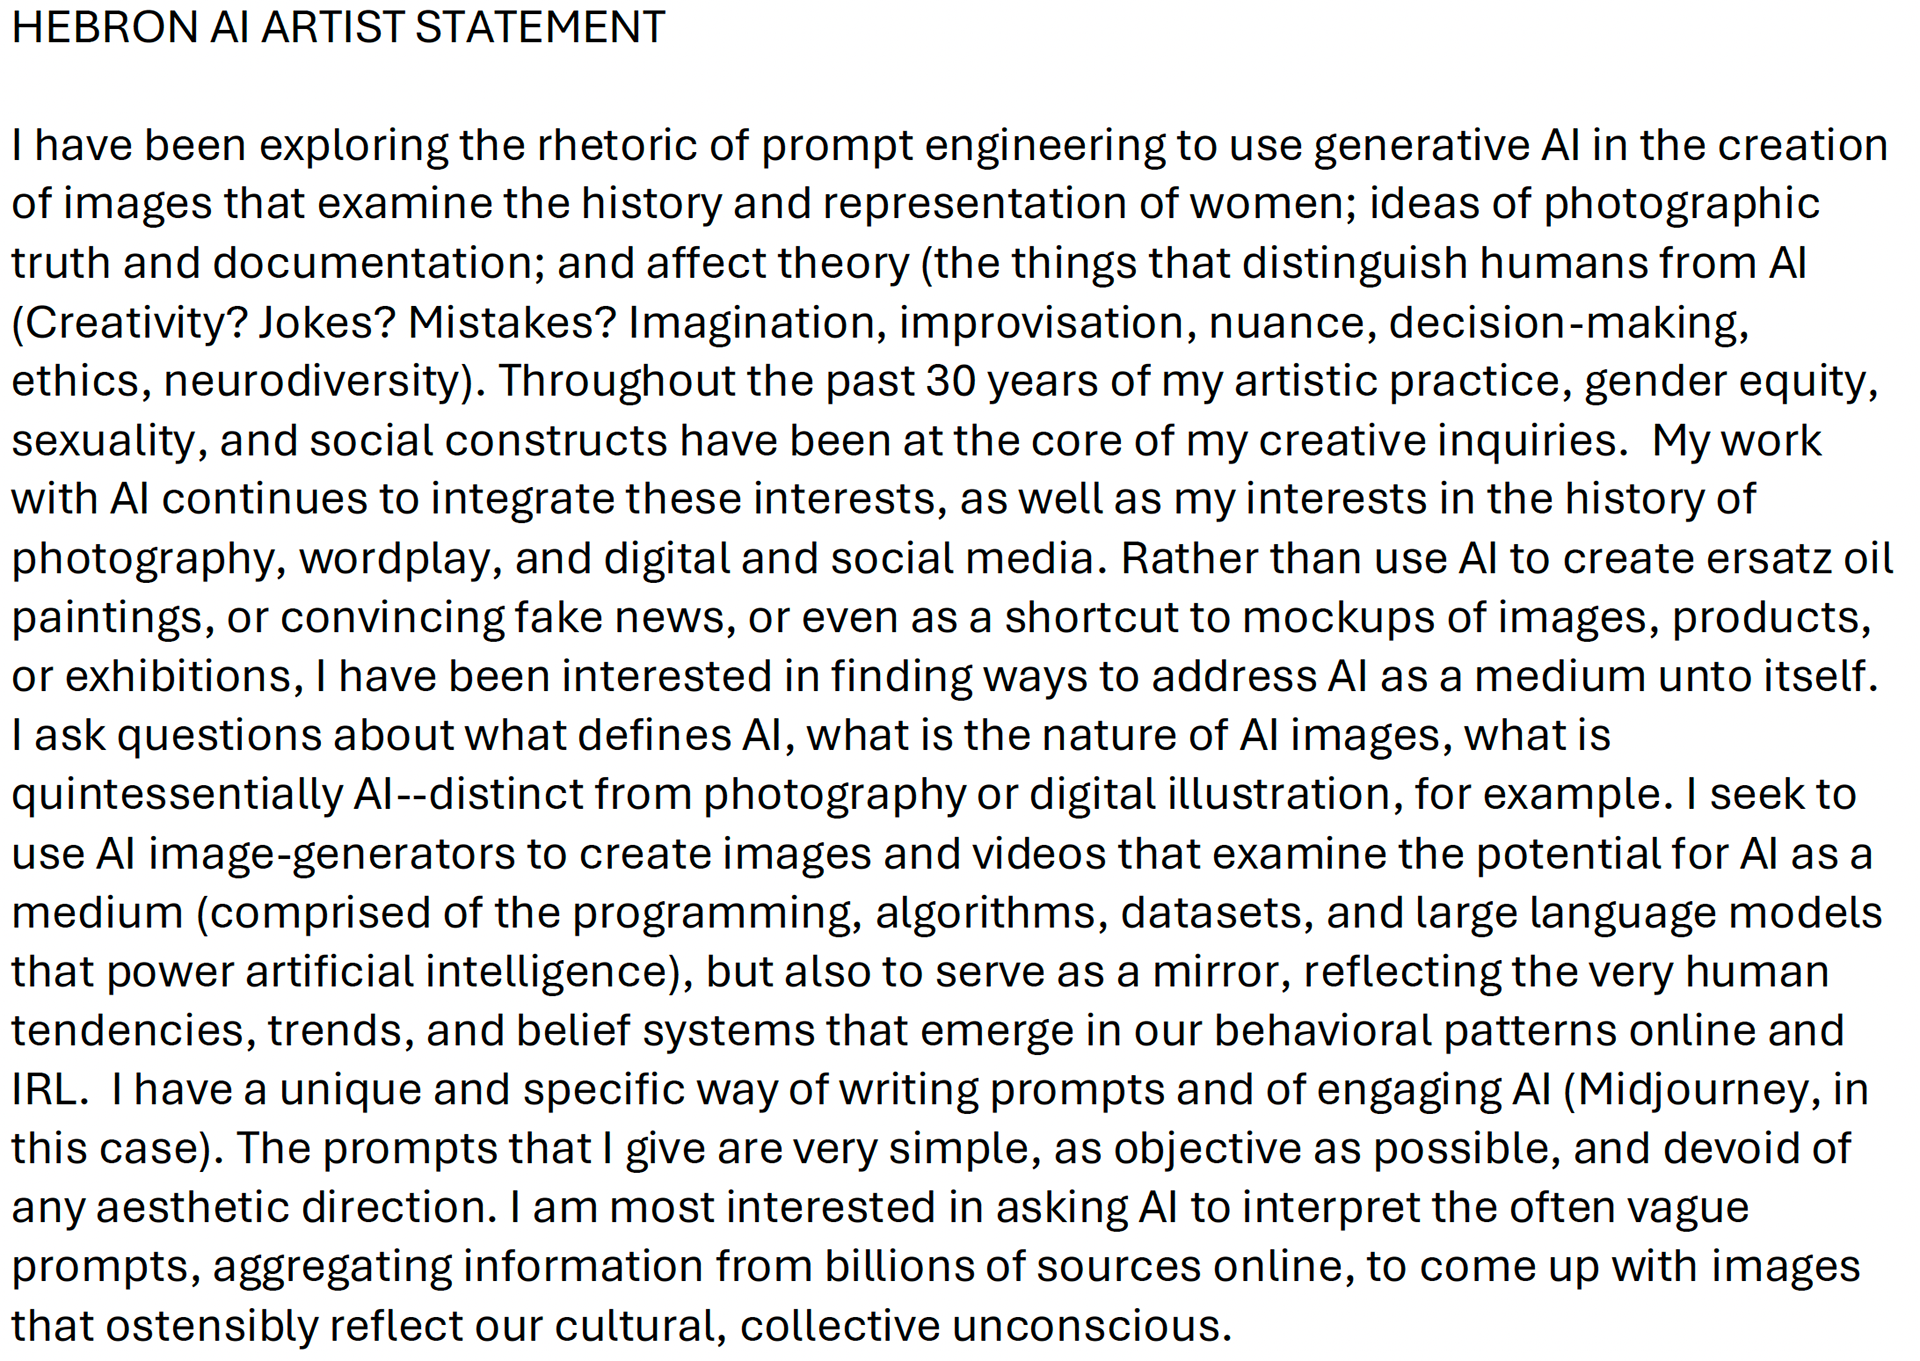
Task: Place cursor at the word IRL
Action: coord(43,1089)
